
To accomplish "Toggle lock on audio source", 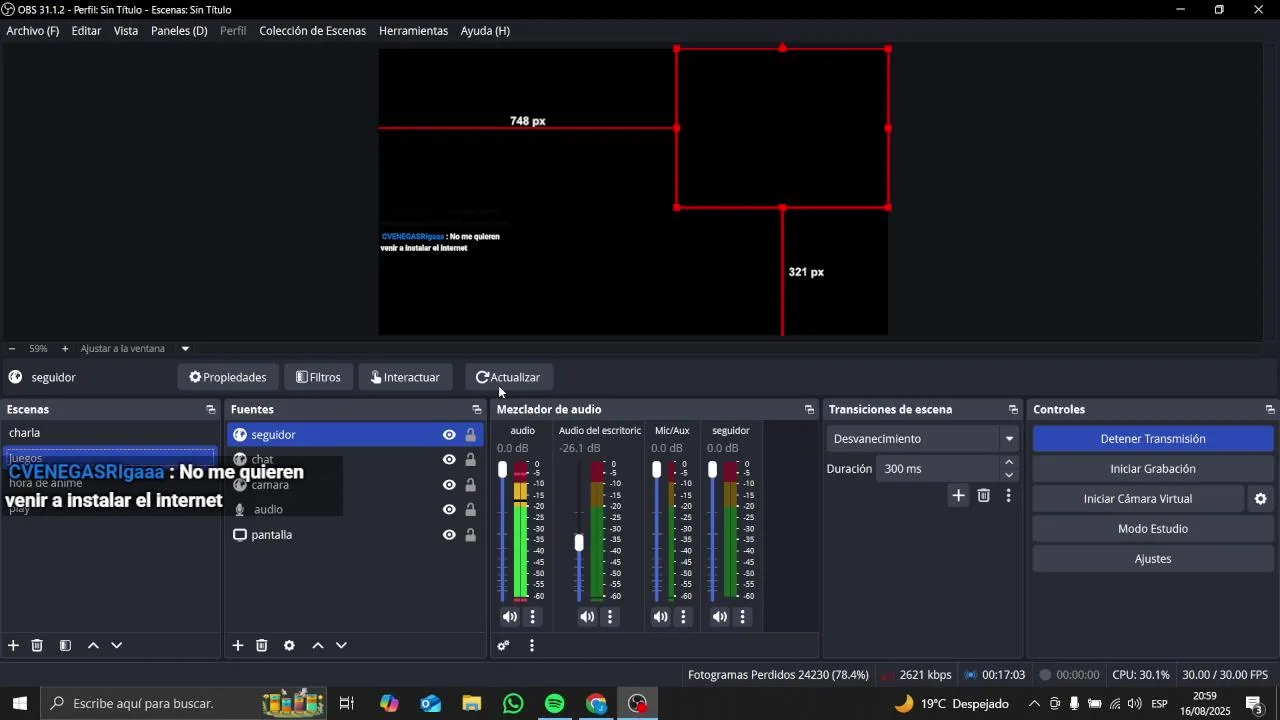I will pos(471,510).
